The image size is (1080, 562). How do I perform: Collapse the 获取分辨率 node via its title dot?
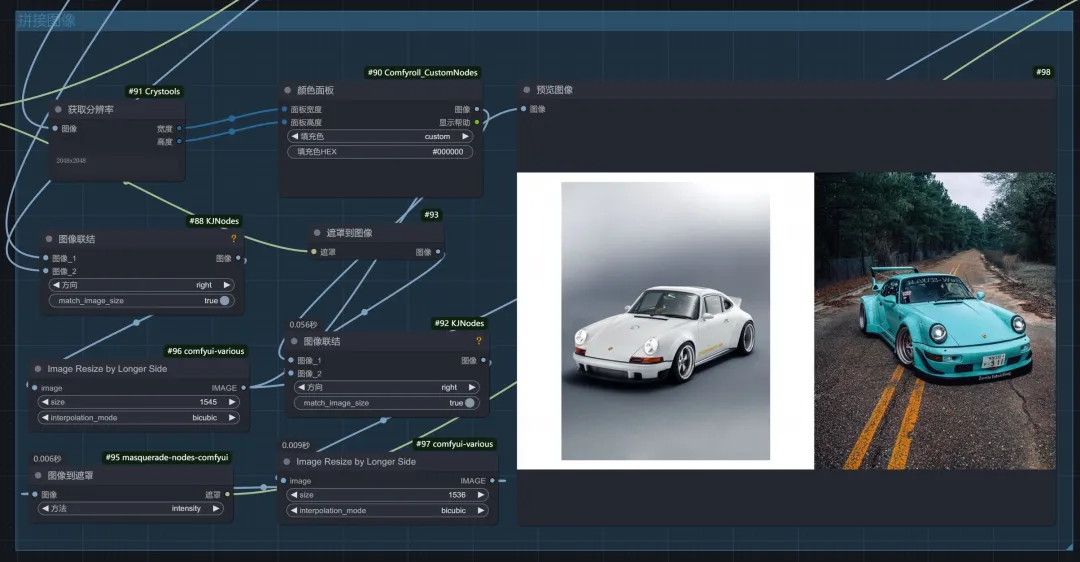click(x=59, y=110)
